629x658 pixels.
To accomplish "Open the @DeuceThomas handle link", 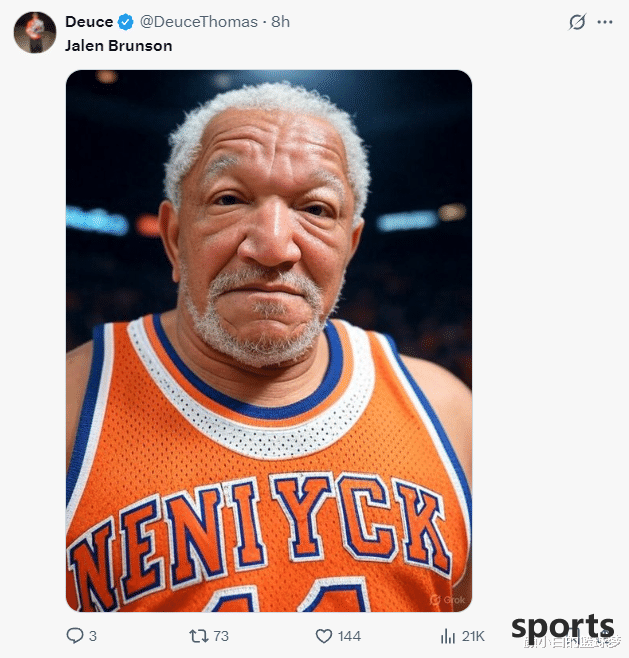I will 198,22.
